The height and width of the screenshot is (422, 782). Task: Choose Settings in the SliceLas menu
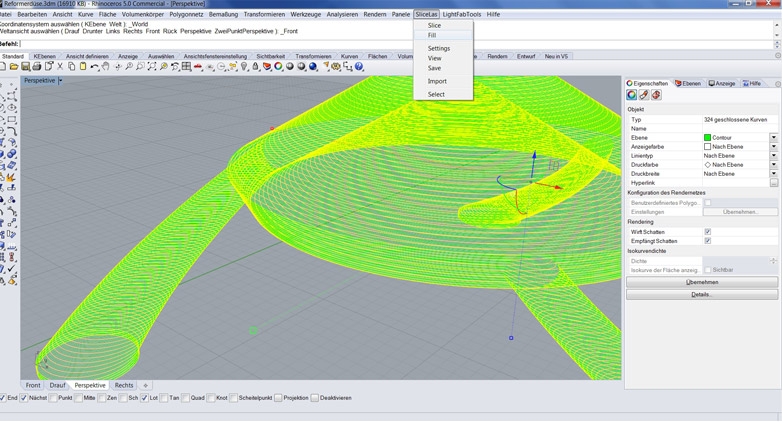point(439,48)
